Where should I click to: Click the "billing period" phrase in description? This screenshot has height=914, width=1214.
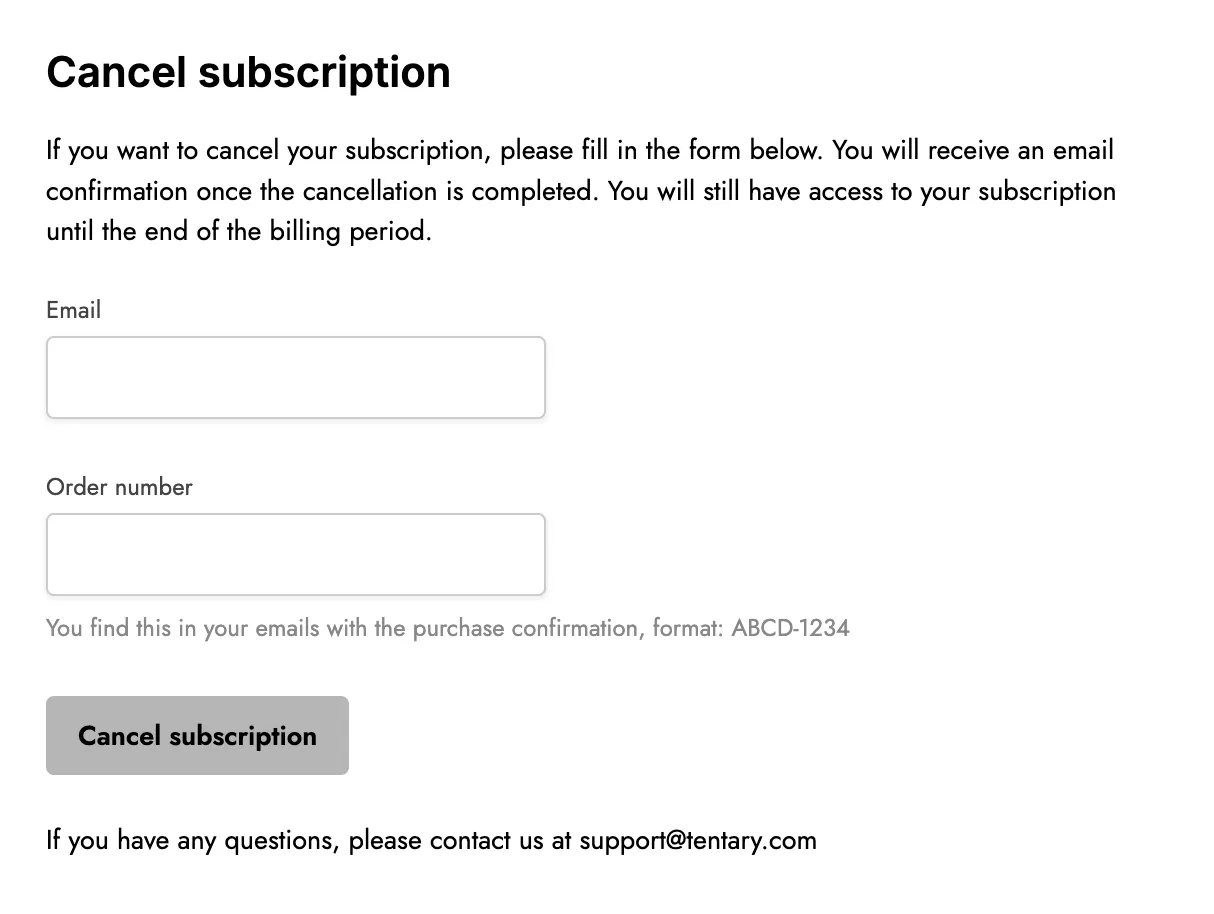pyautogui.click(x=350, y=231)
